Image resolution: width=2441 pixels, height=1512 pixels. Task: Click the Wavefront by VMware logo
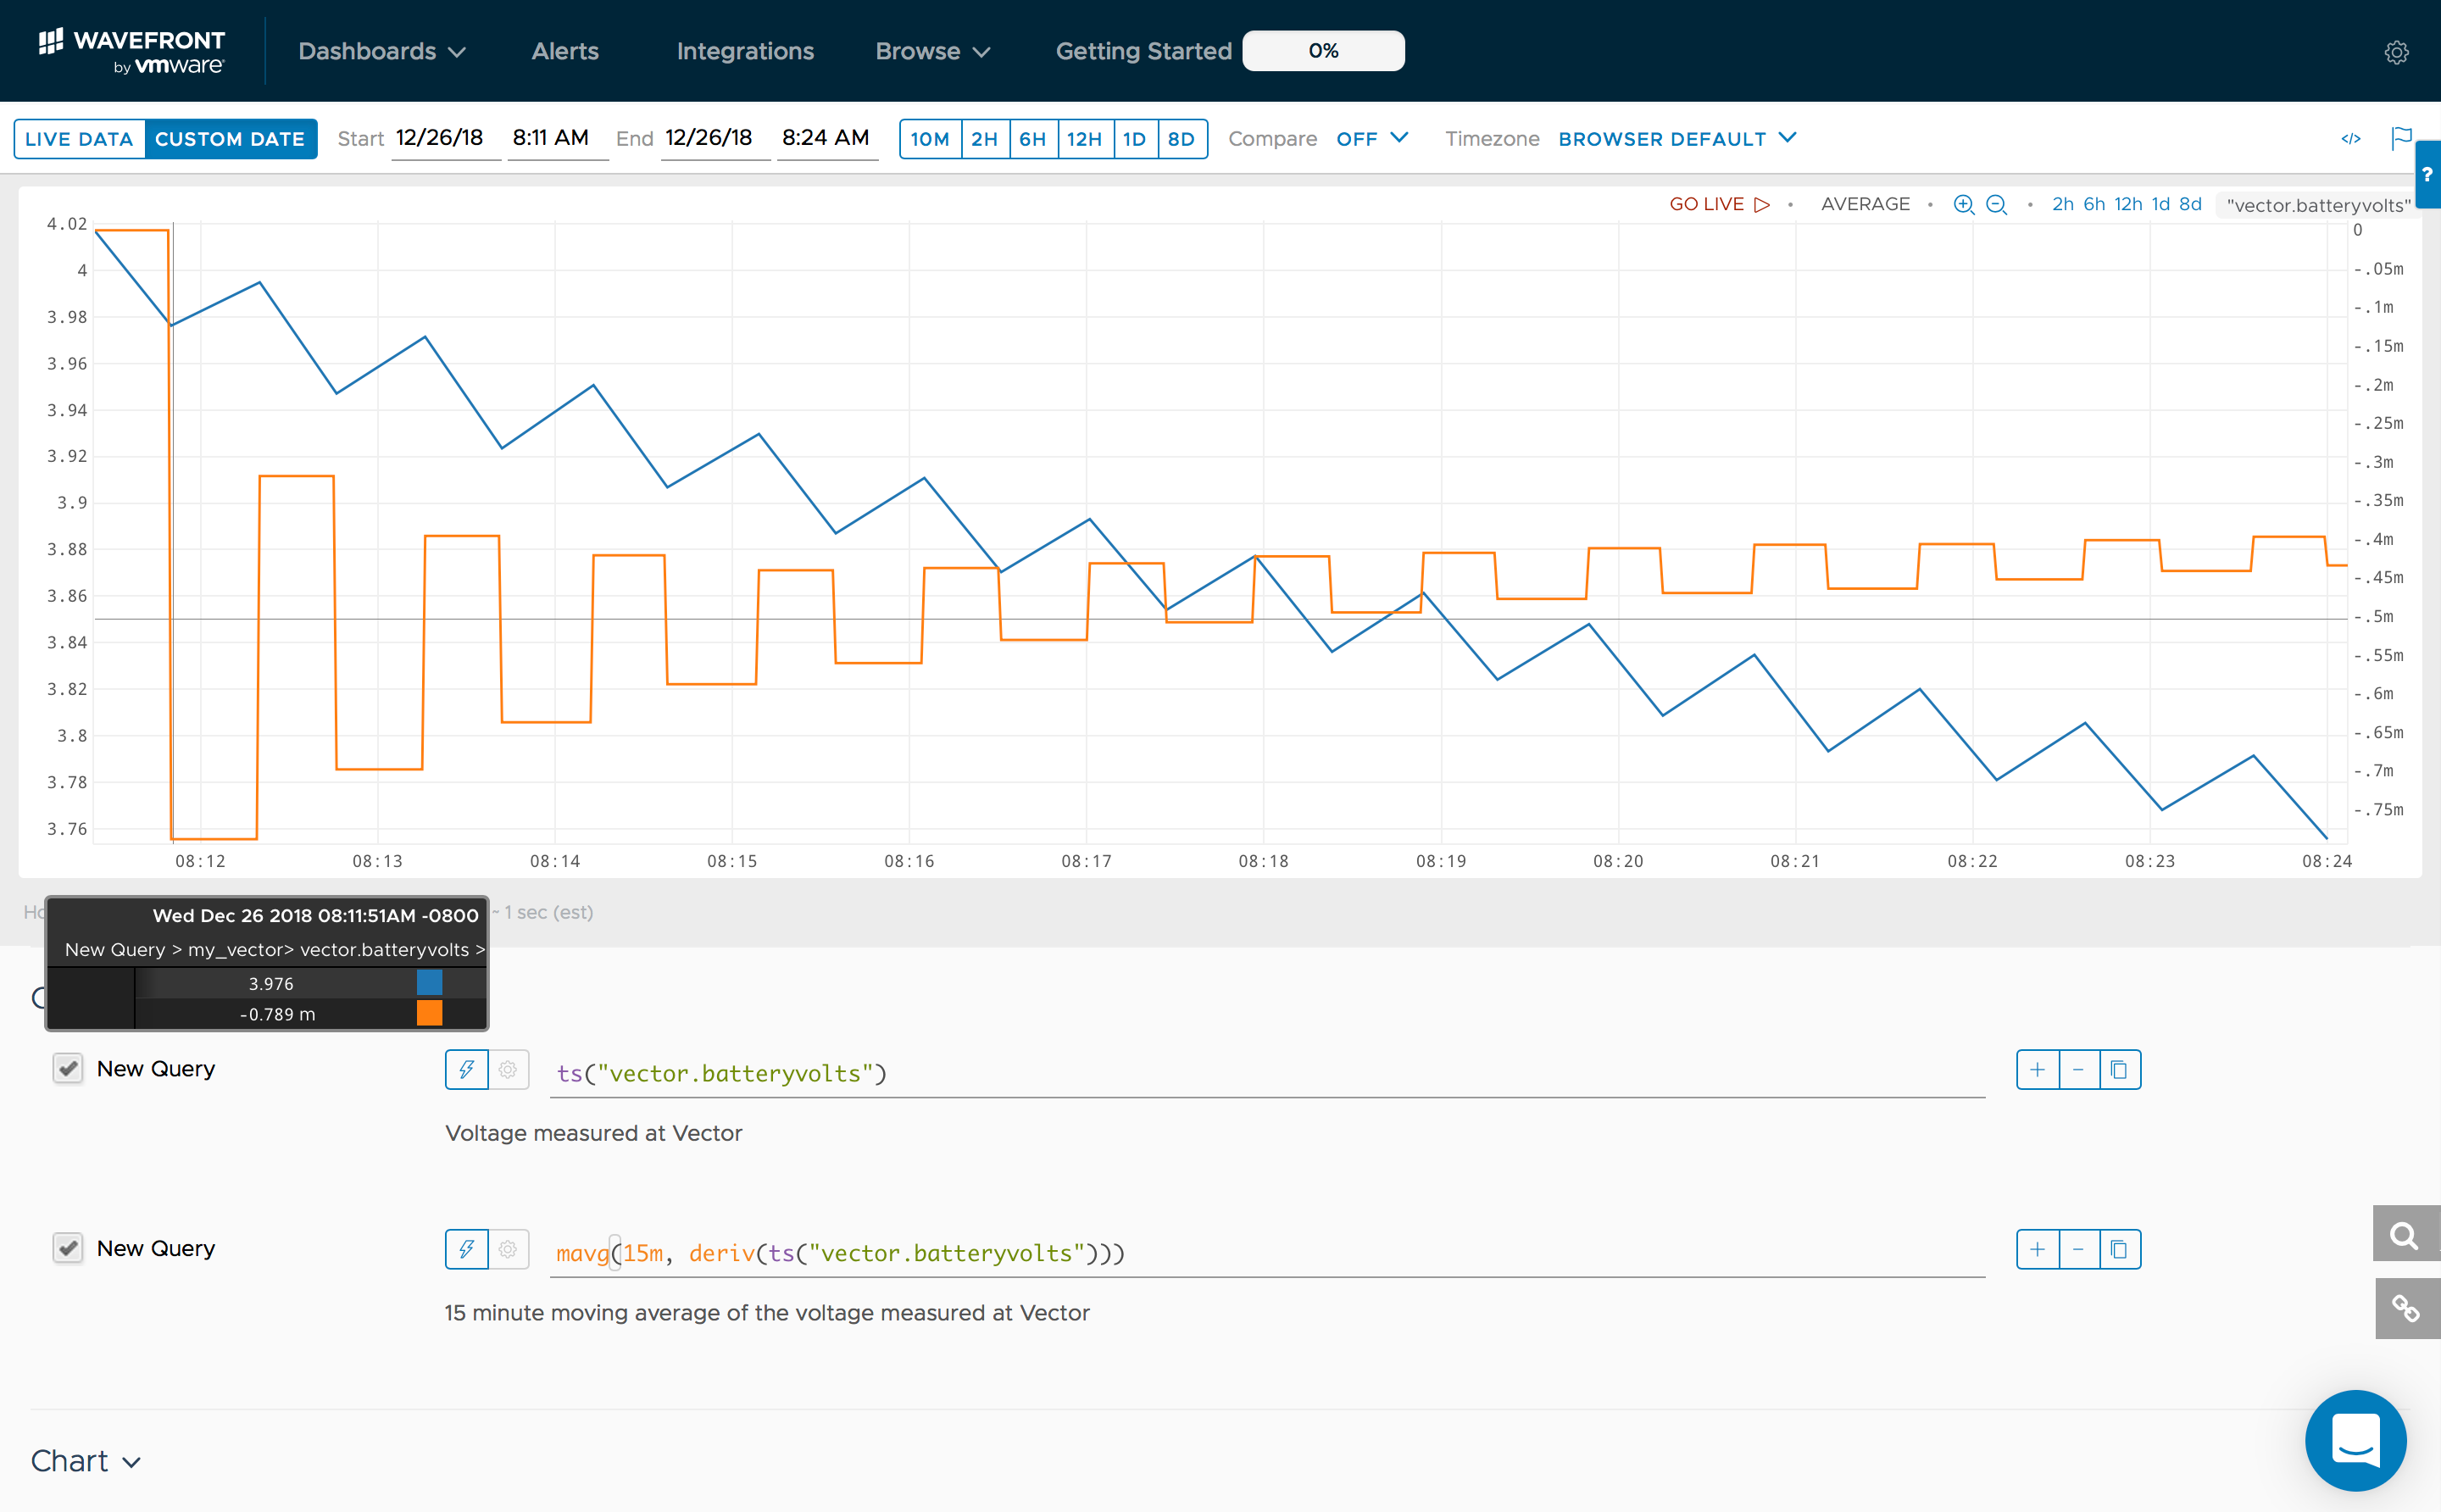click(x=131, y=51)
